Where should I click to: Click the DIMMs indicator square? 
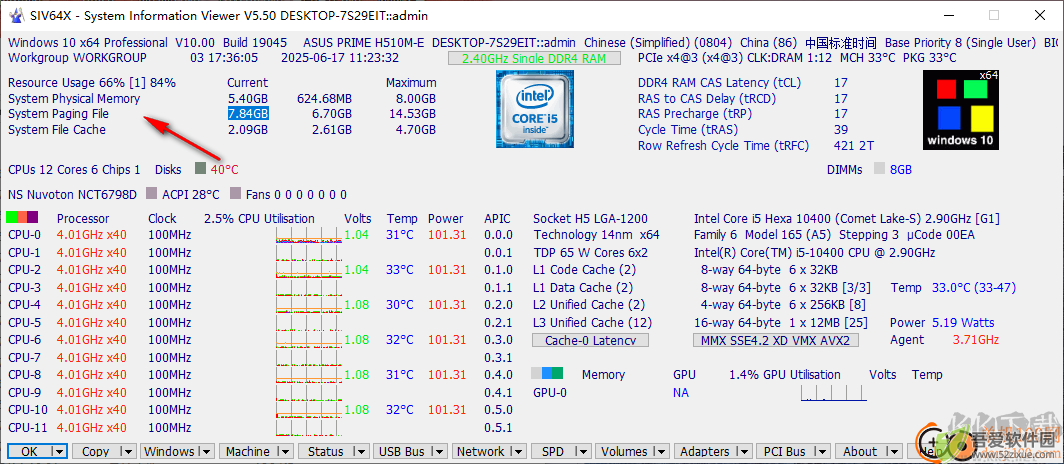click(x=879, y=168)
